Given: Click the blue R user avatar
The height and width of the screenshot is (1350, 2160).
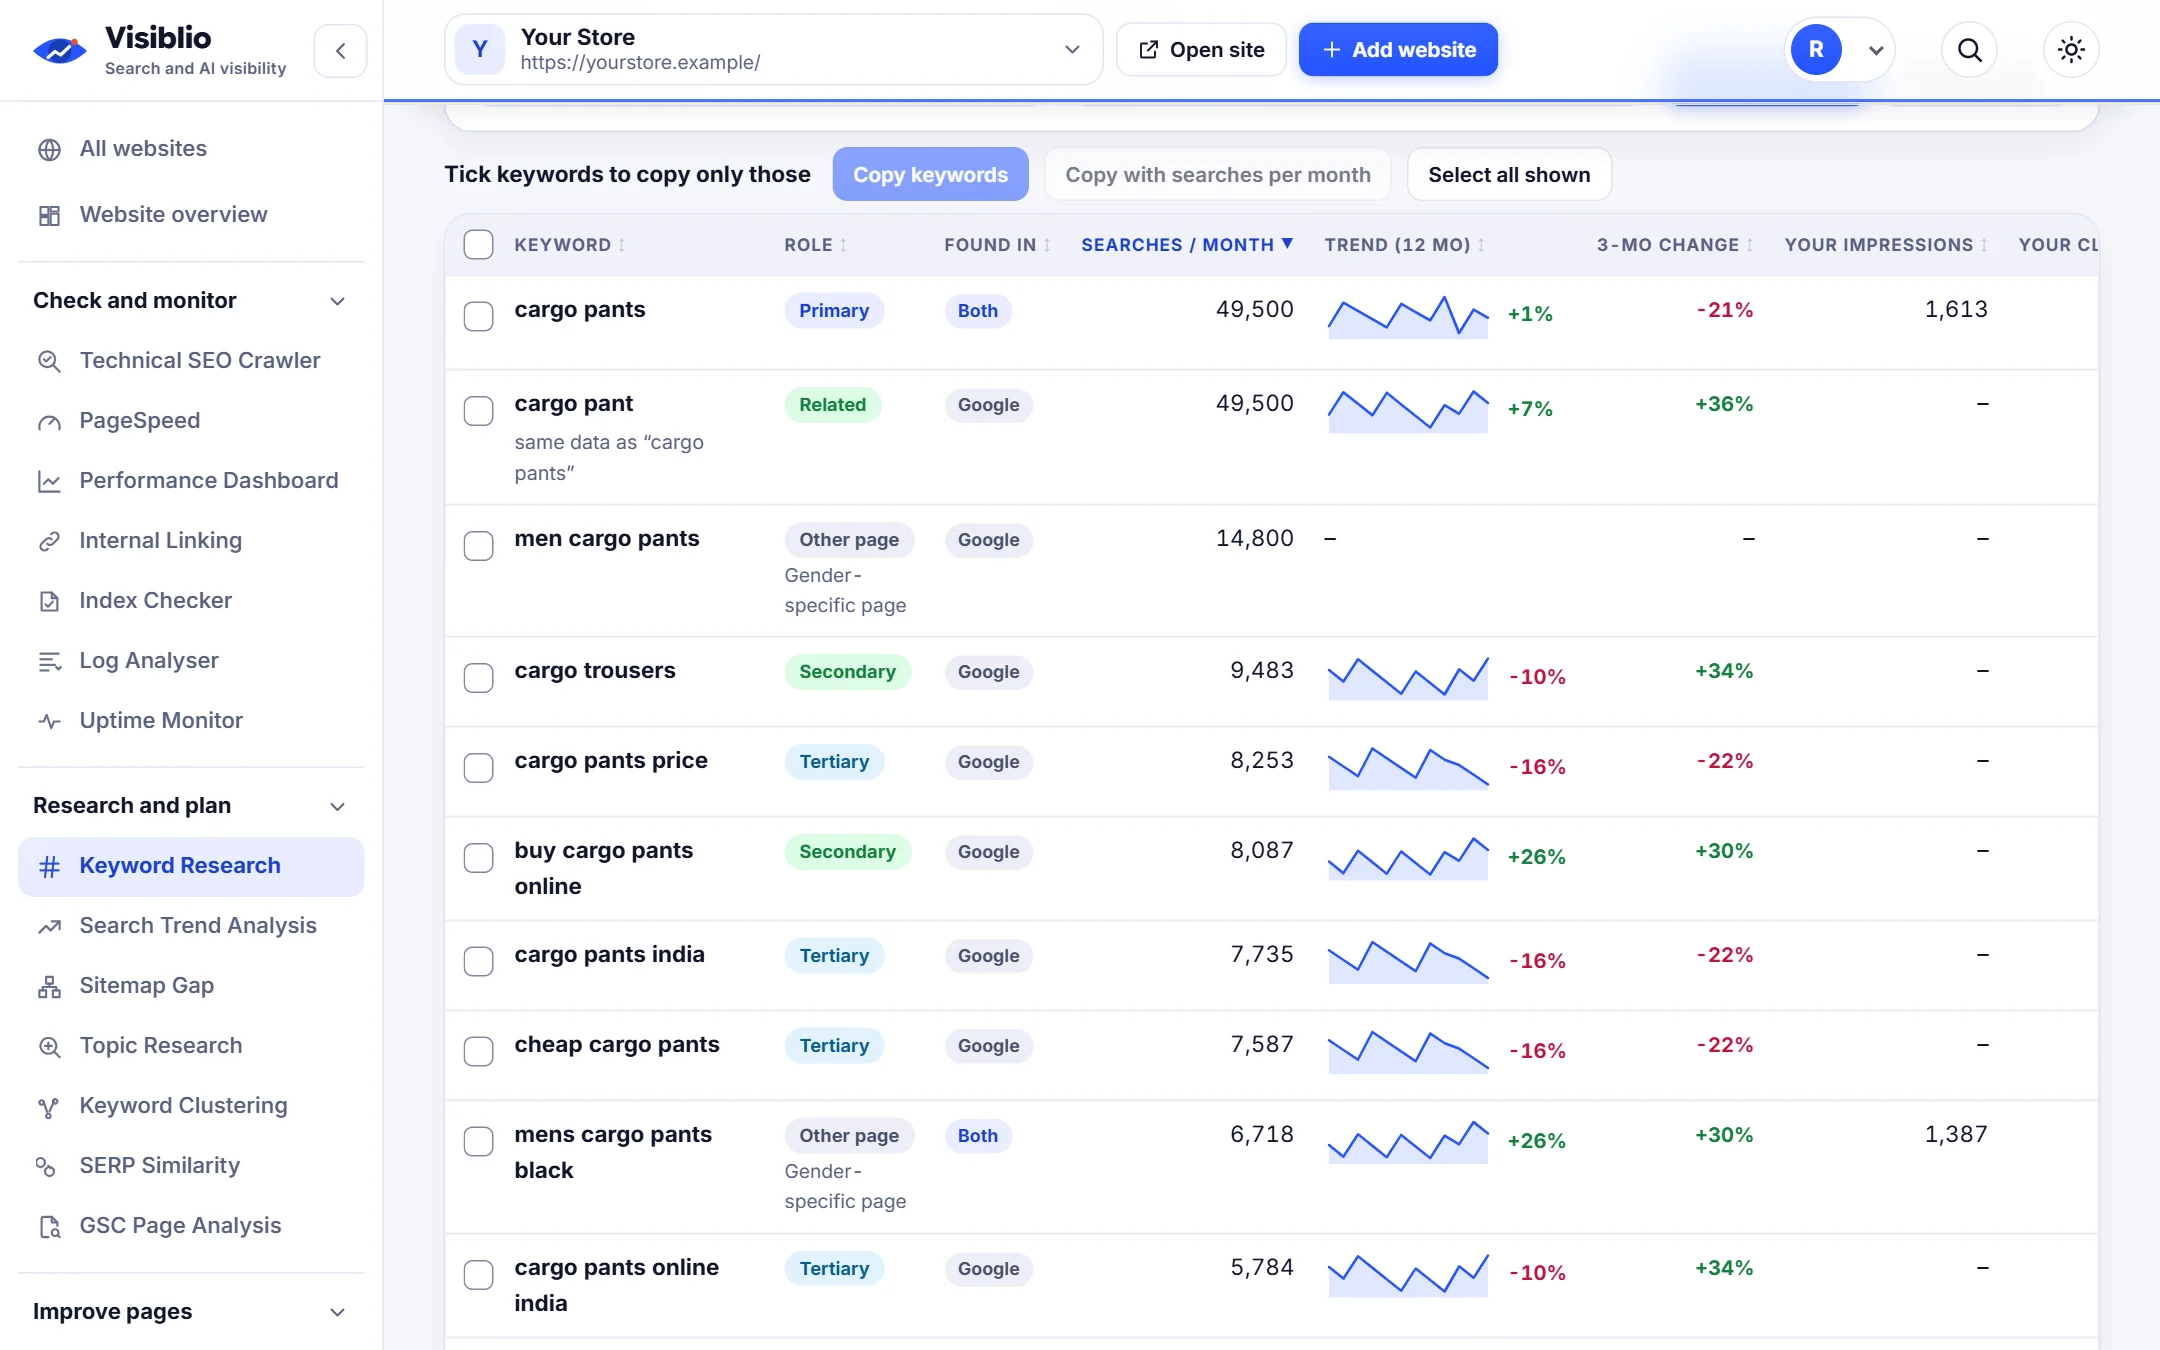Looking at the screenshot, I should [x=1816, y=50].
